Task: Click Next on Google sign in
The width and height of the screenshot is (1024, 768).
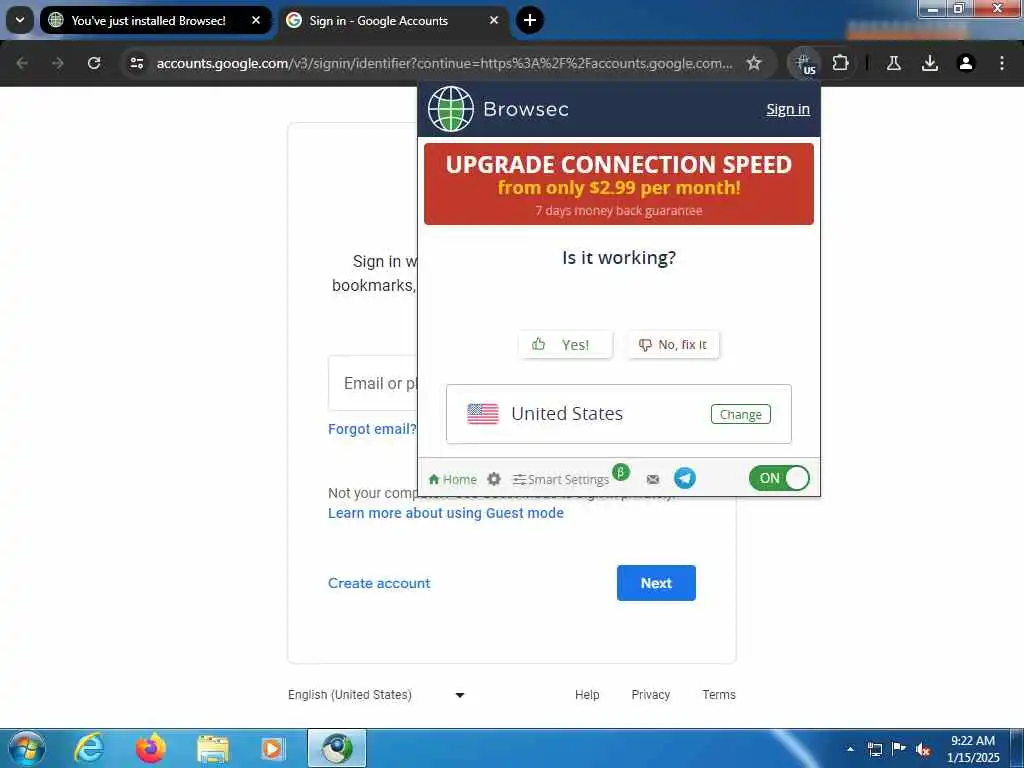Action: point(656,583)
